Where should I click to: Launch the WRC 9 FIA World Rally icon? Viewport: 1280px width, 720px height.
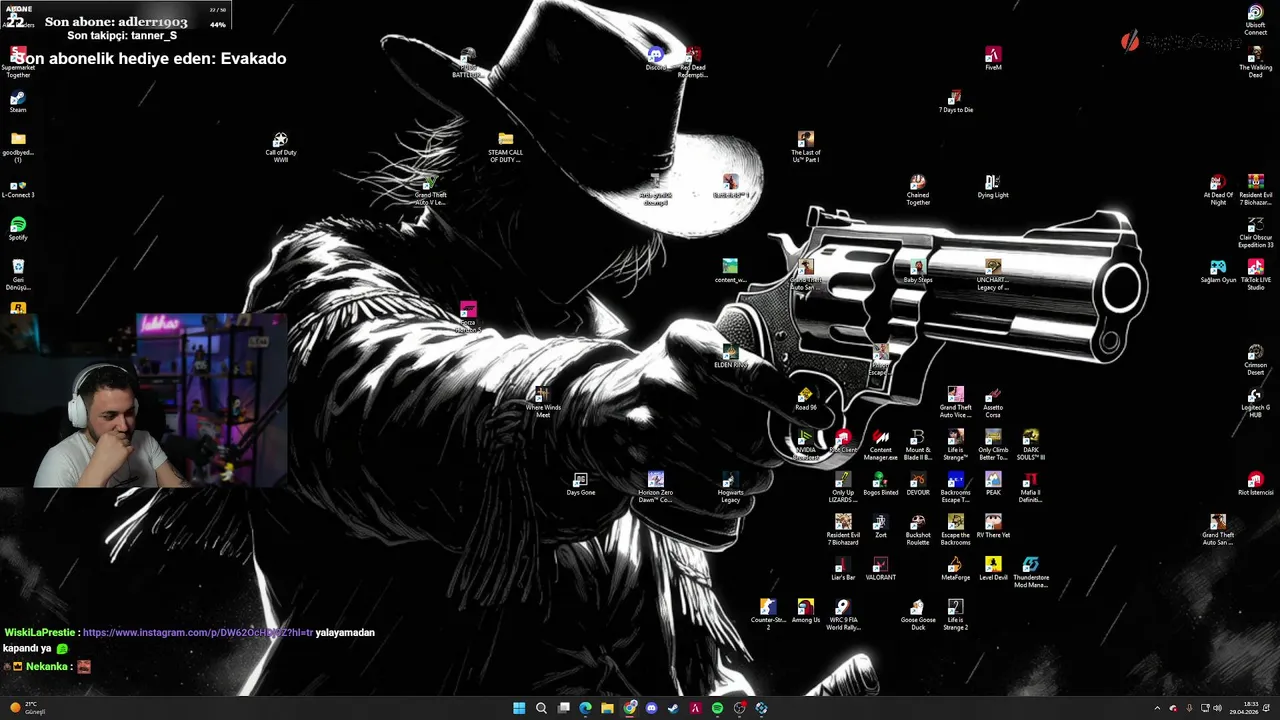pyautogui.click(x=843, y=615)
